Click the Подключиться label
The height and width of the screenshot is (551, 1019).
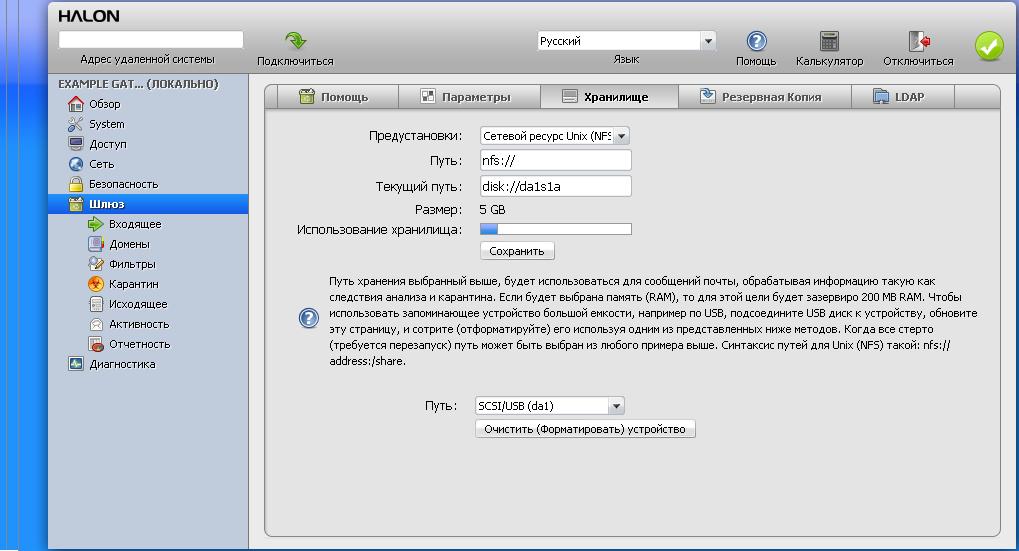click(x=295, y=61)
